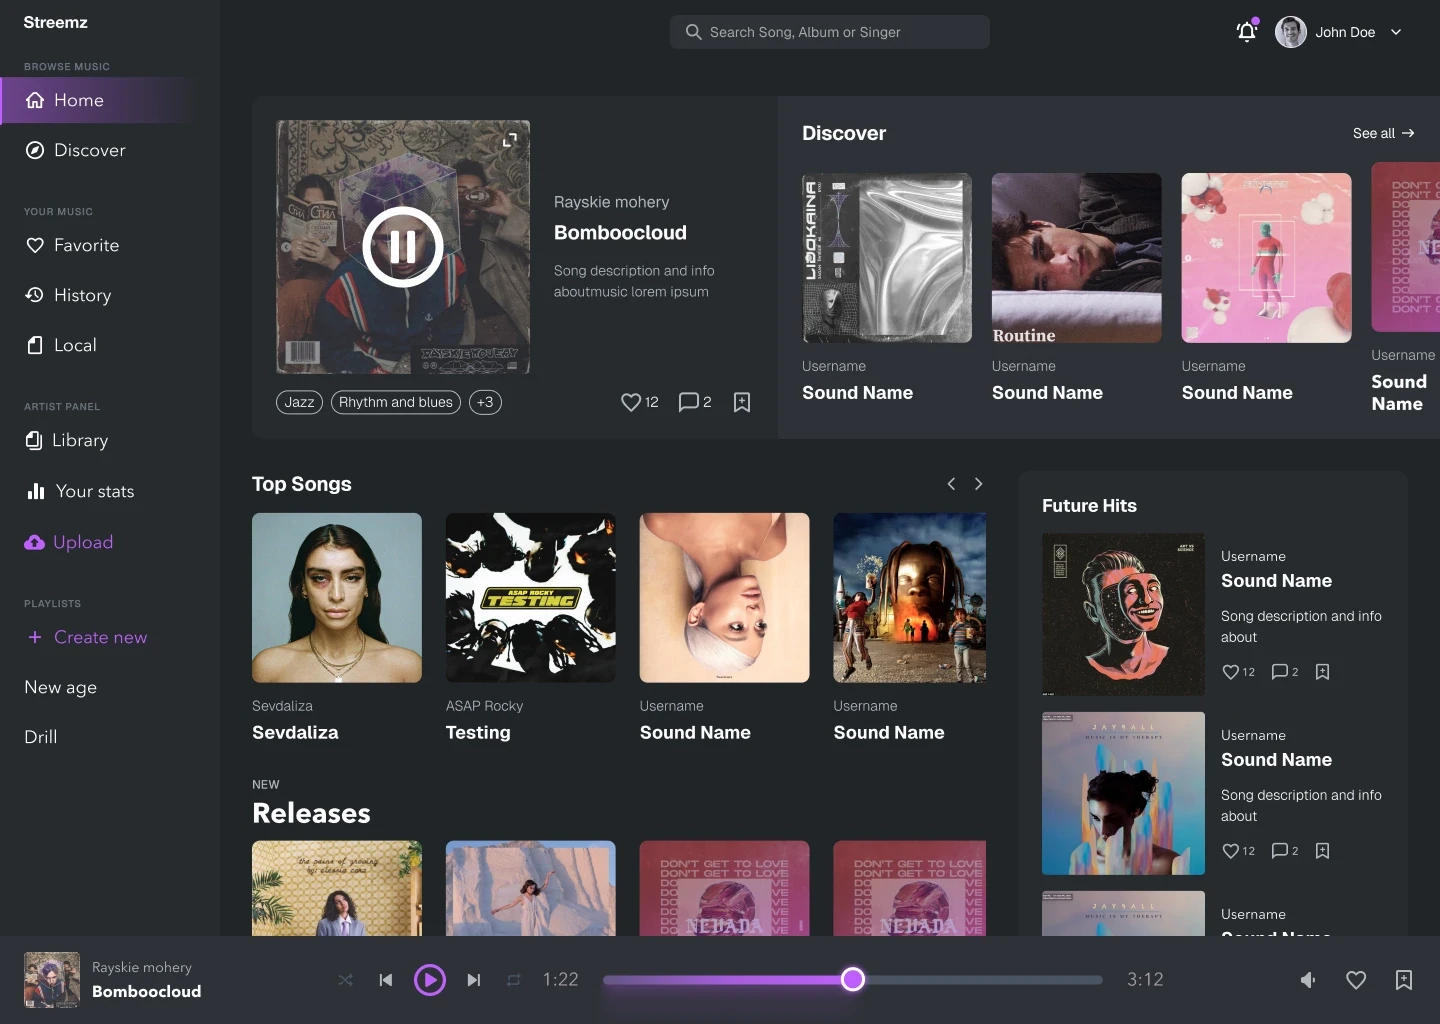Open the Drill playlist

[40, 737]
